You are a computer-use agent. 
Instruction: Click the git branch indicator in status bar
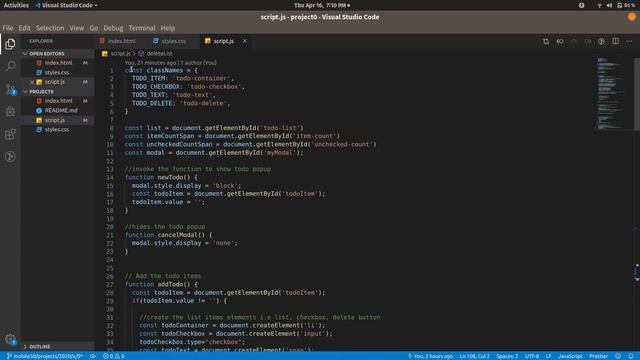44,356
